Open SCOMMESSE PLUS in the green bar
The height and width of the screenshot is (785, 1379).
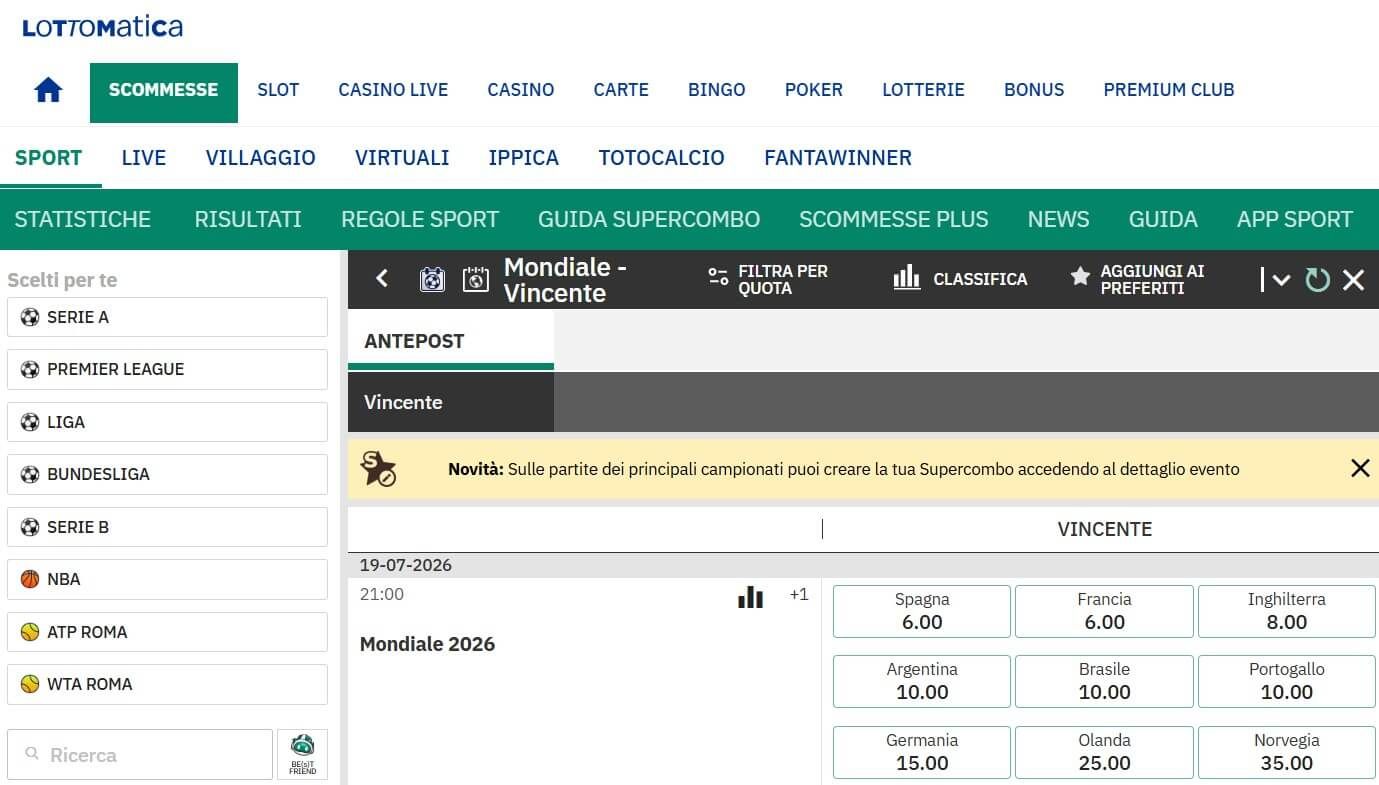tap(894, 219)
